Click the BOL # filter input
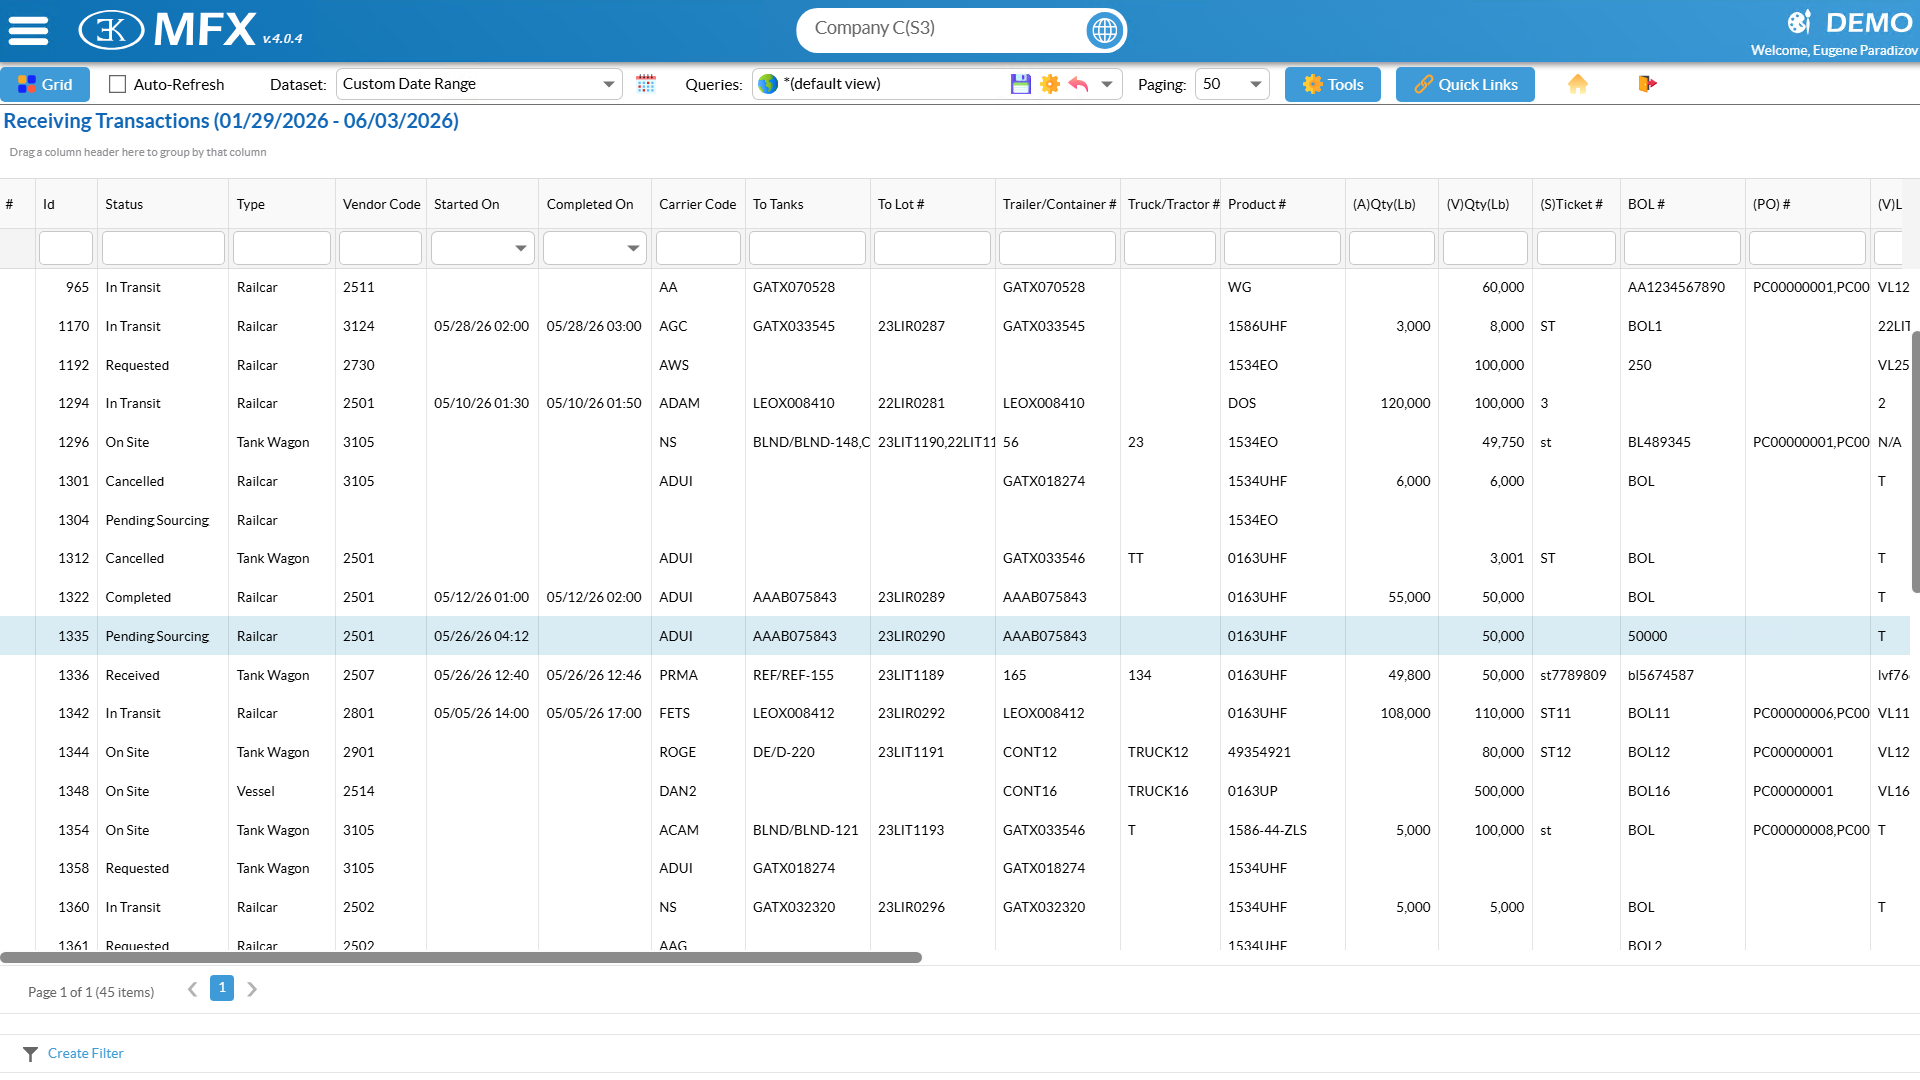The image size is (1920, 1080). pos(1682,248)
